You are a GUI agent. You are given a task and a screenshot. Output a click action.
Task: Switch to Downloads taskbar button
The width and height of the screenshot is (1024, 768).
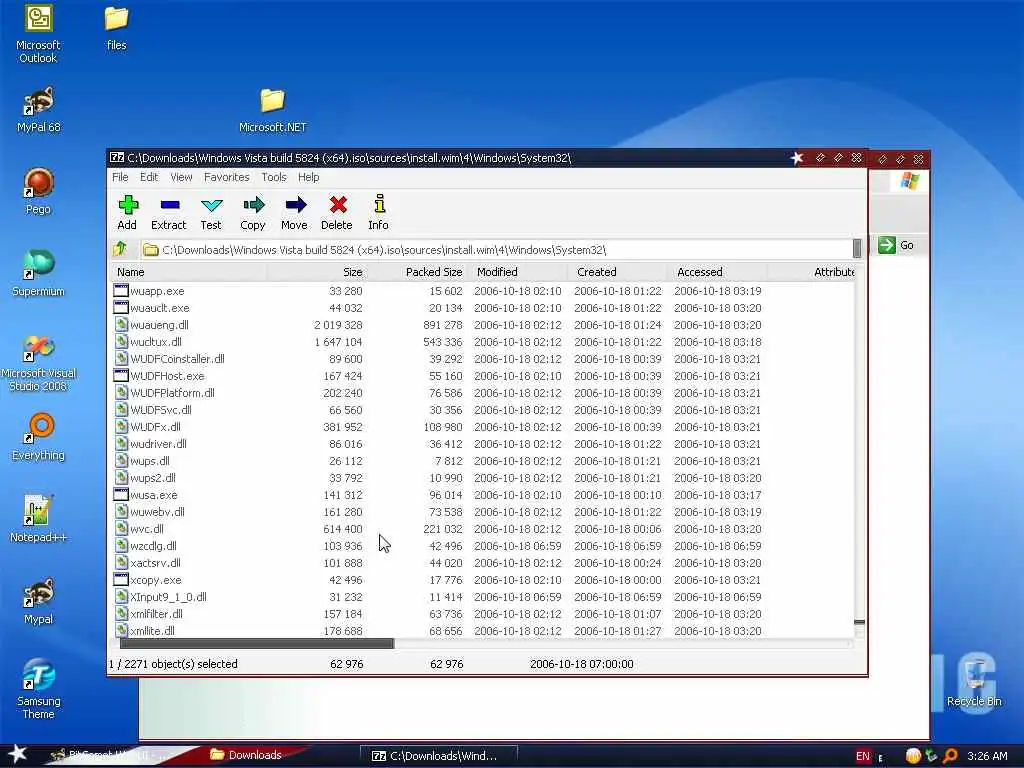tap(247, 755)
